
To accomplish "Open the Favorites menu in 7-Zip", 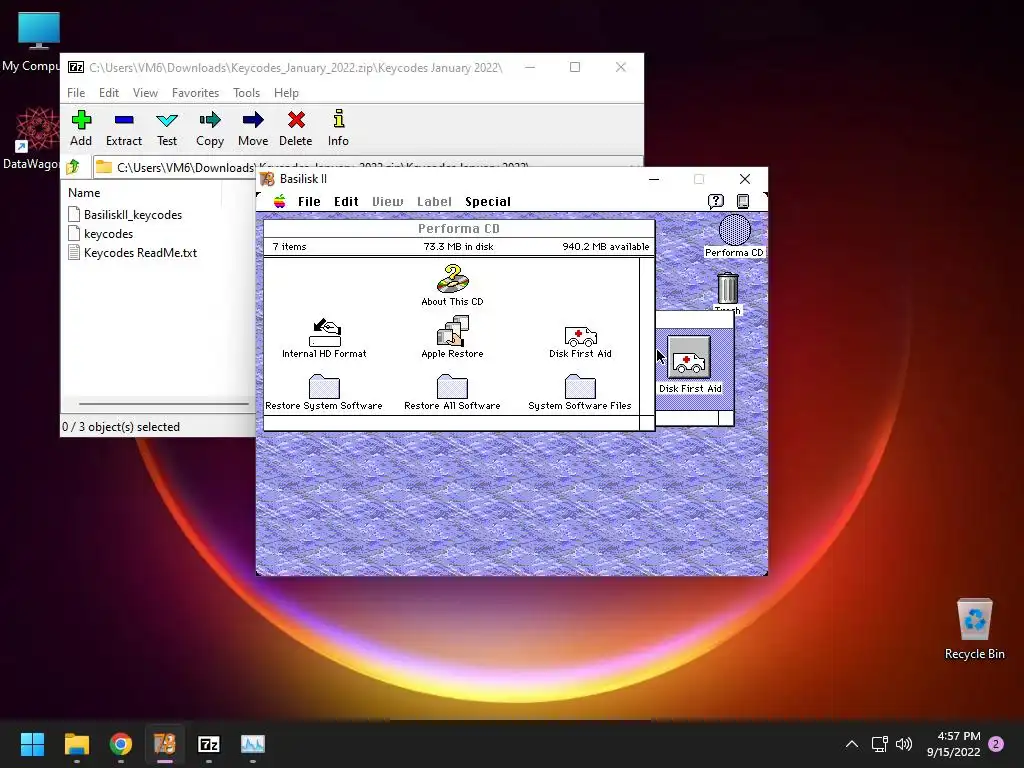I will coord(195,93).
